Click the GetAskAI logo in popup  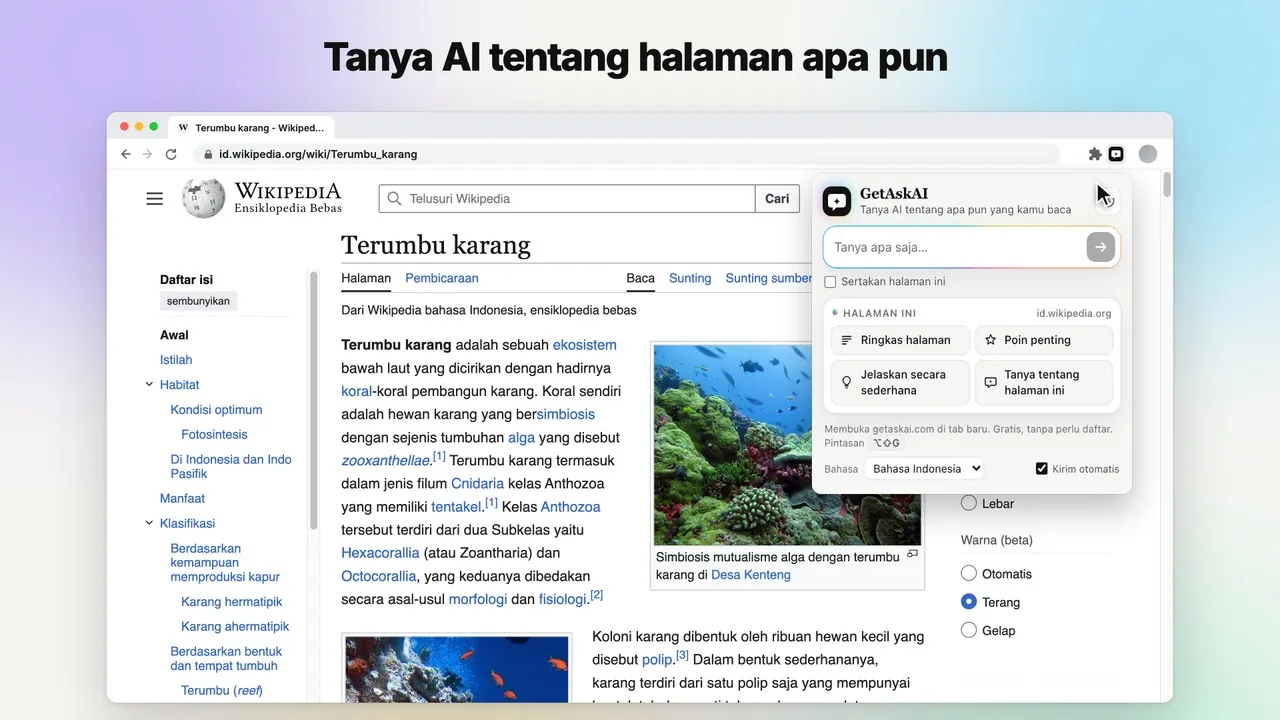point(837,201)
